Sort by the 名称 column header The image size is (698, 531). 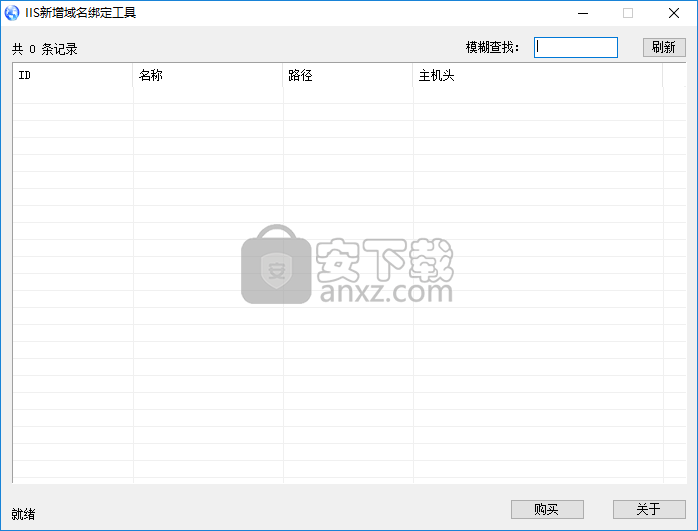207,75
